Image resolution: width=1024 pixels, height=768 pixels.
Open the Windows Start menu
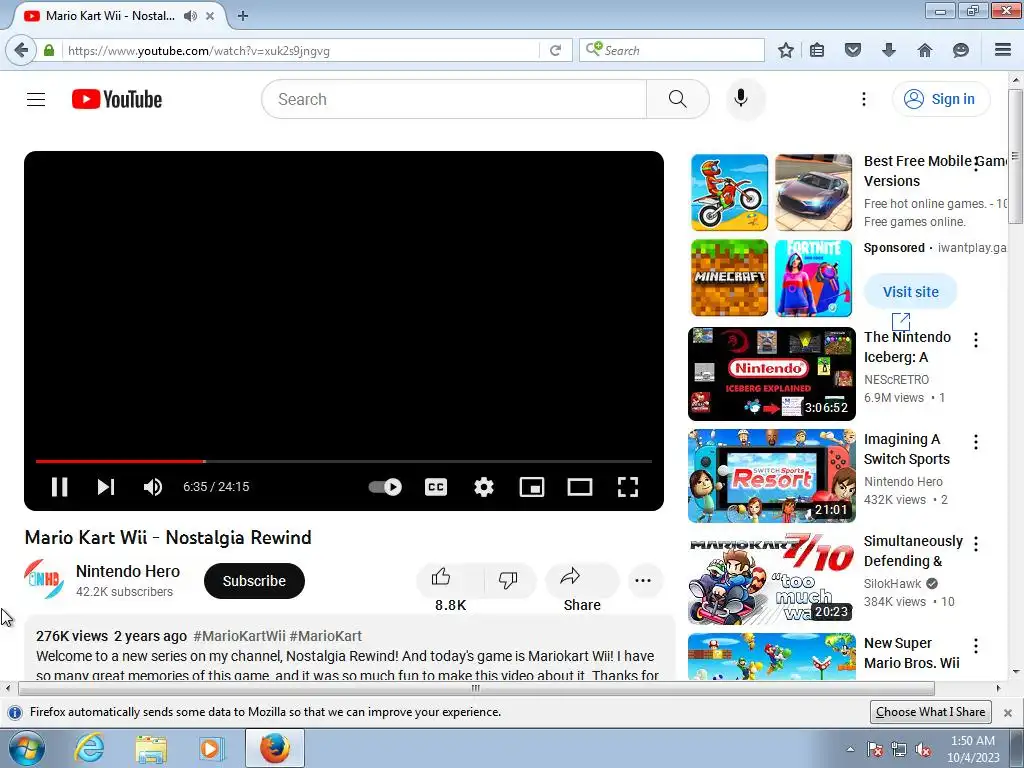tap(26, 749)
